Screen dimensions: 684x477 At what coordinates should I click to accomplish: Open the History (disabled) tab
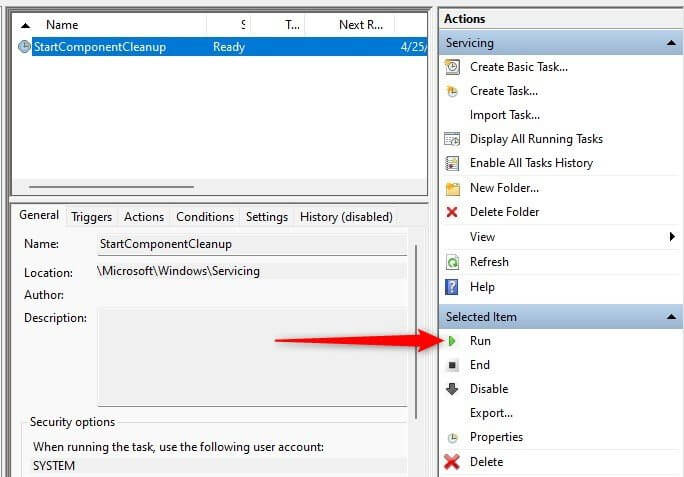click(x=346, y=217)
